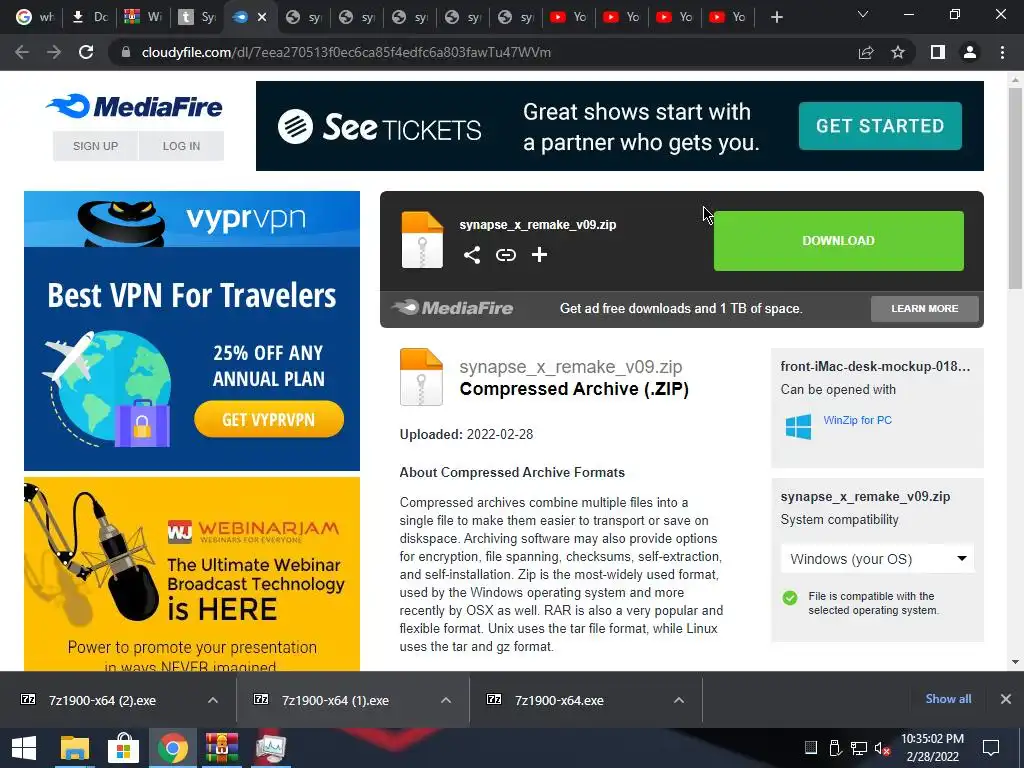Image resolution: width=1024 pixels, height=768 pixels.
Task: Click the monitor app icon in the taskbar
Action: 270,748
